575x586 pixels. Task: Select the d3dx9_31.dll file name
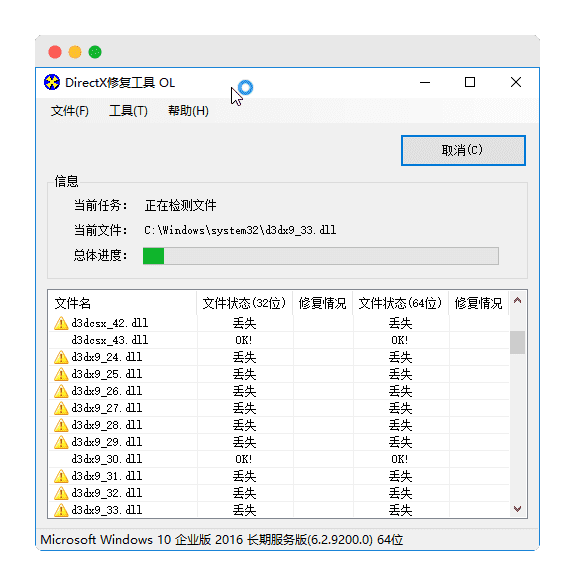tap(107, 476)
